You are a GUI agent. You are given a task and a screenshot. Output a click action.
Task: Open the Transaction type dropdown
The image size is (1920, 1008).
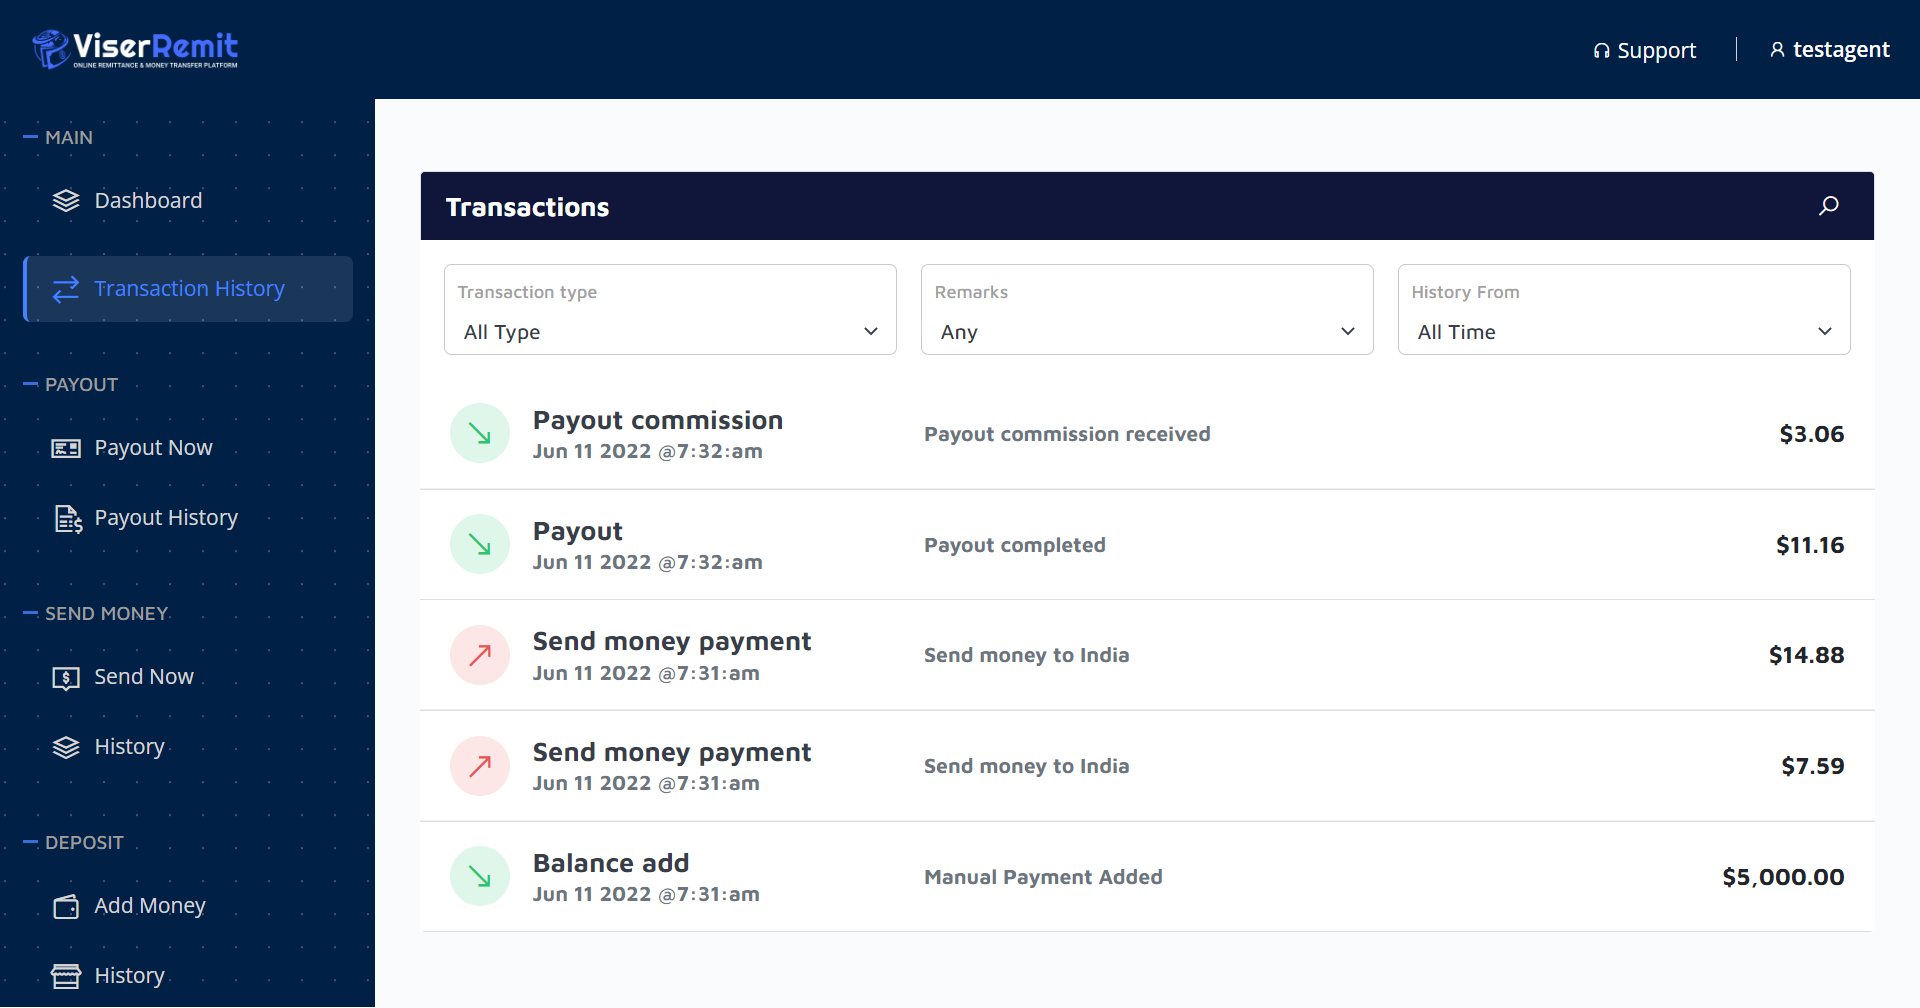click(670, 332)
